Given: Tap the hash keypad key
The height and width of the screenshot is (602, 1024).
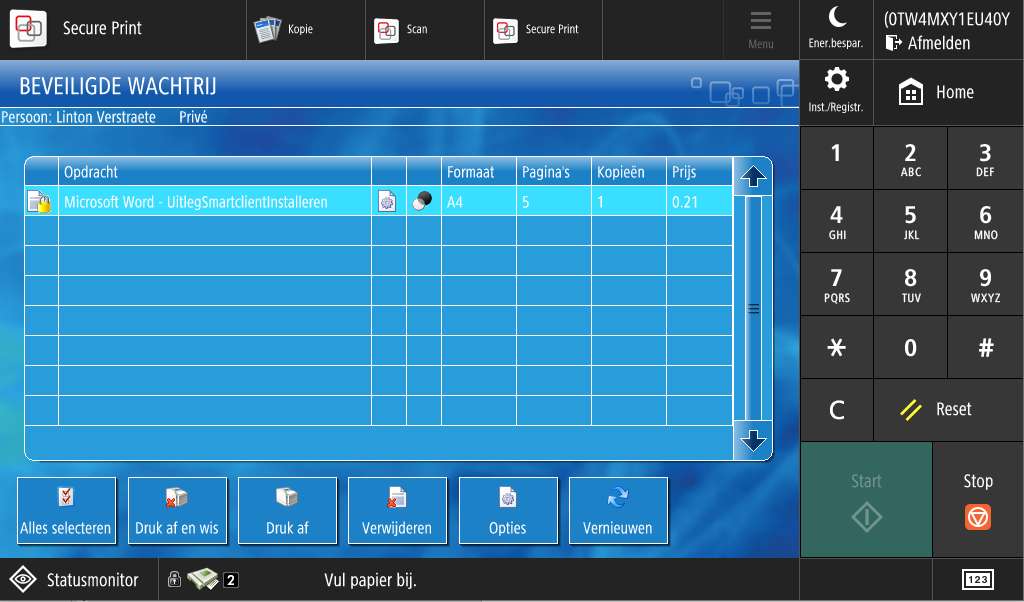Looking at the screenshot, I should [x=985, y=347].
